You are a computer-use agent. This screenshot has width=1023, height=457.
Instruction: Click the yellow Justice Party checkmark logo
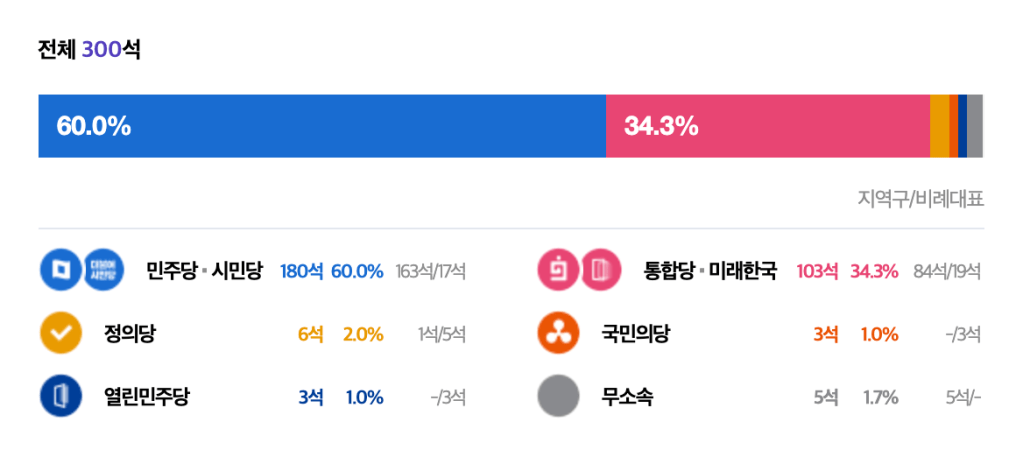[x=60, y=334]
